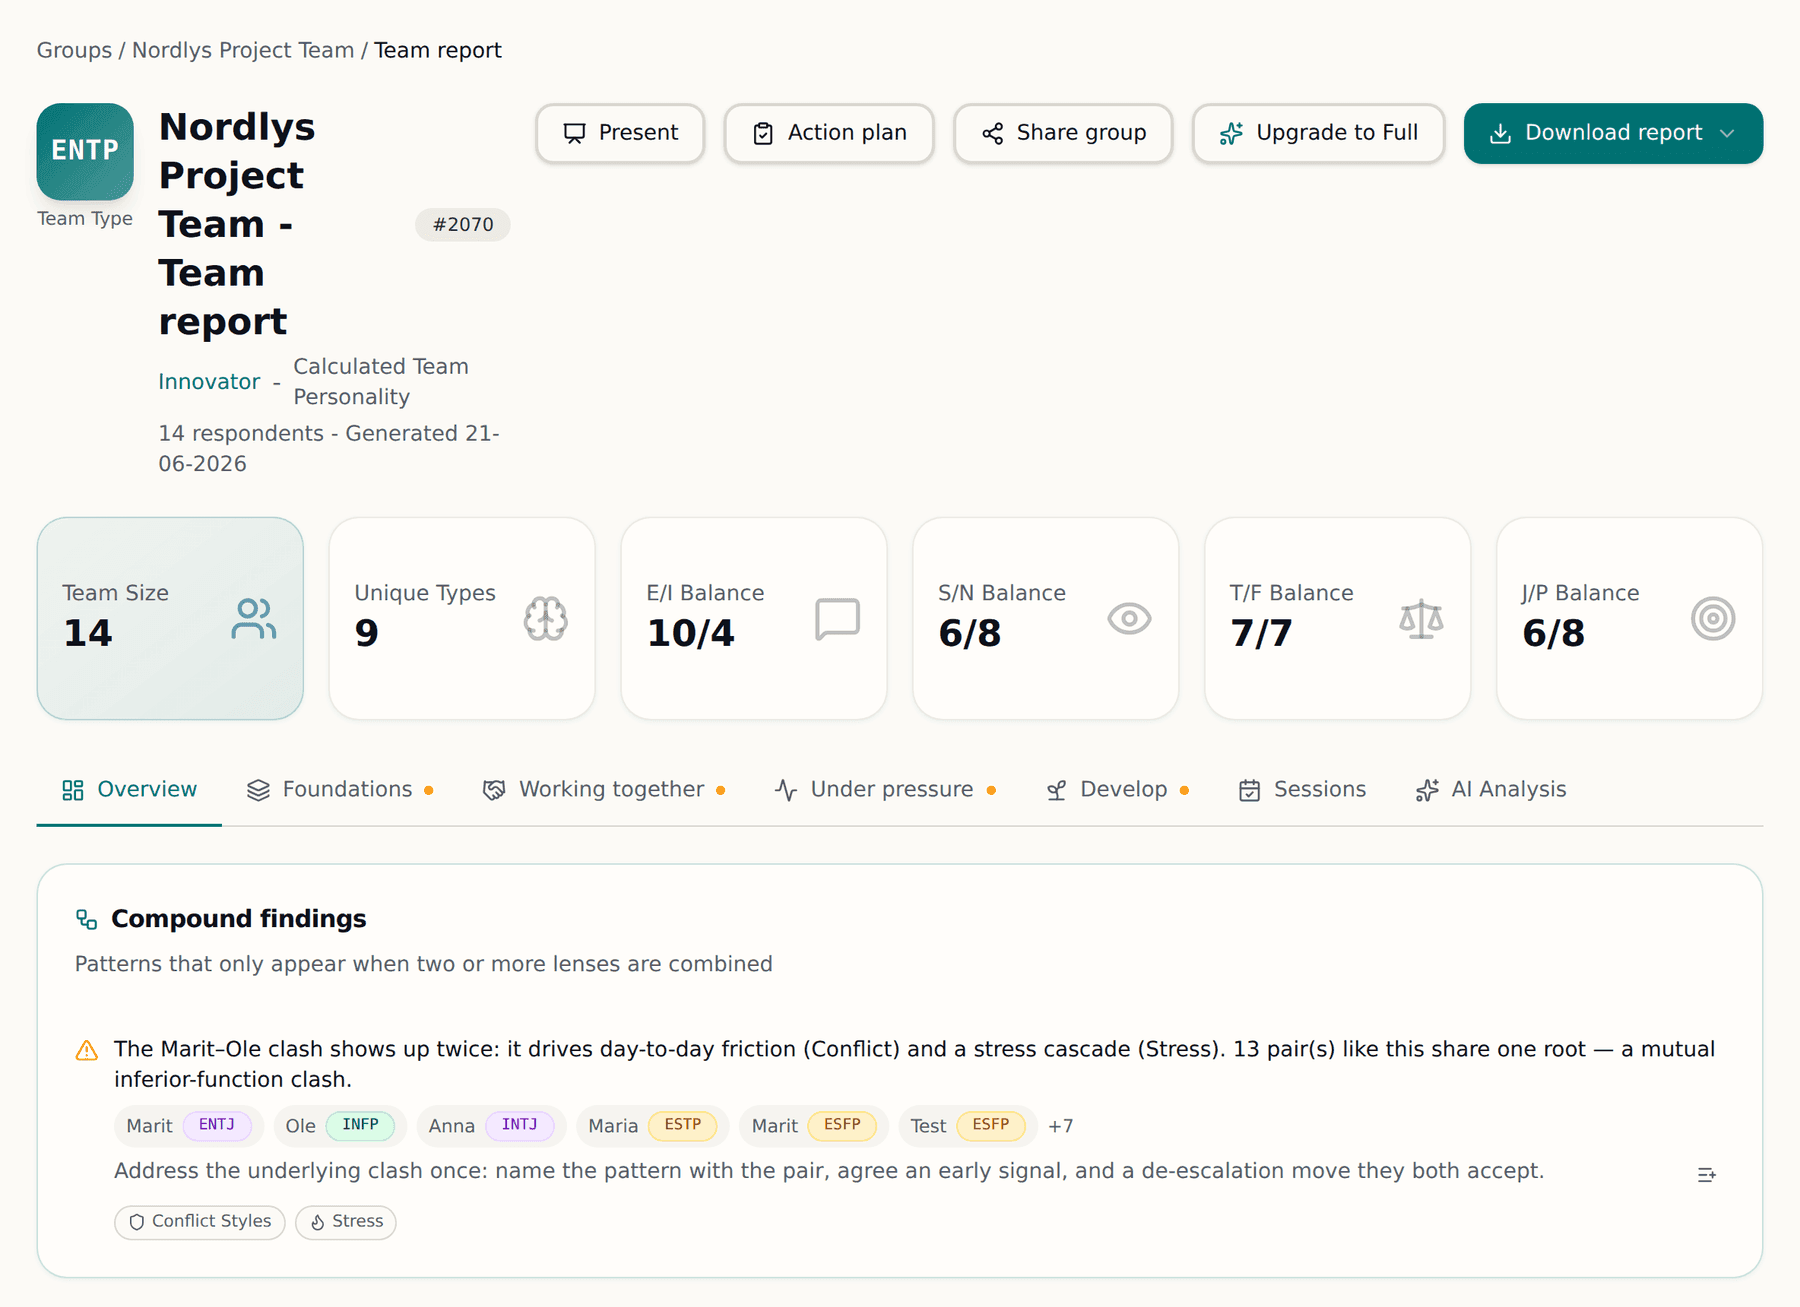Switch to the Working together tab

[x=604, y=790]
